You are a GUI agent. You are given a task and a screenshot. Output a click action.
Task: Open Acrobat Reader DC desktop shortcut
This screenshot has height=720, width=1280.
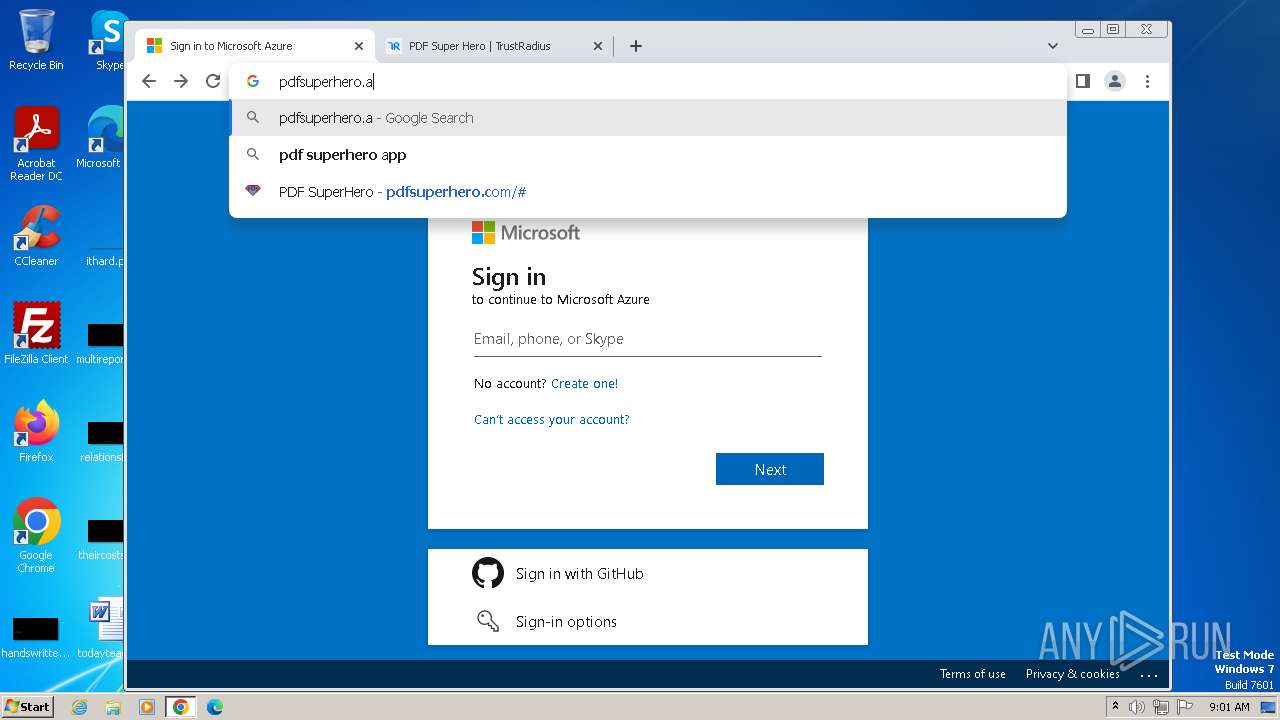(36, 144)
